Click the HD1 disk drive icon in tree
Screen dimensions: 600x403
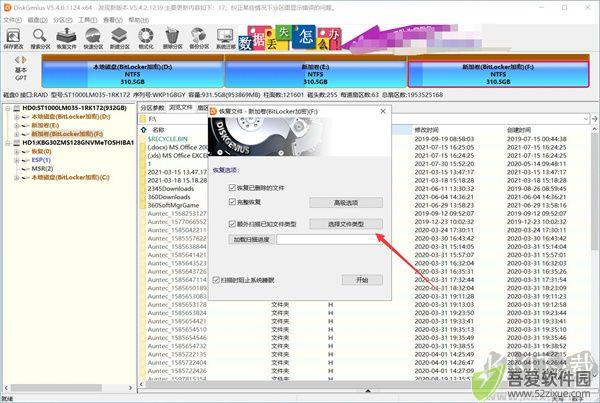coord(17,142)
